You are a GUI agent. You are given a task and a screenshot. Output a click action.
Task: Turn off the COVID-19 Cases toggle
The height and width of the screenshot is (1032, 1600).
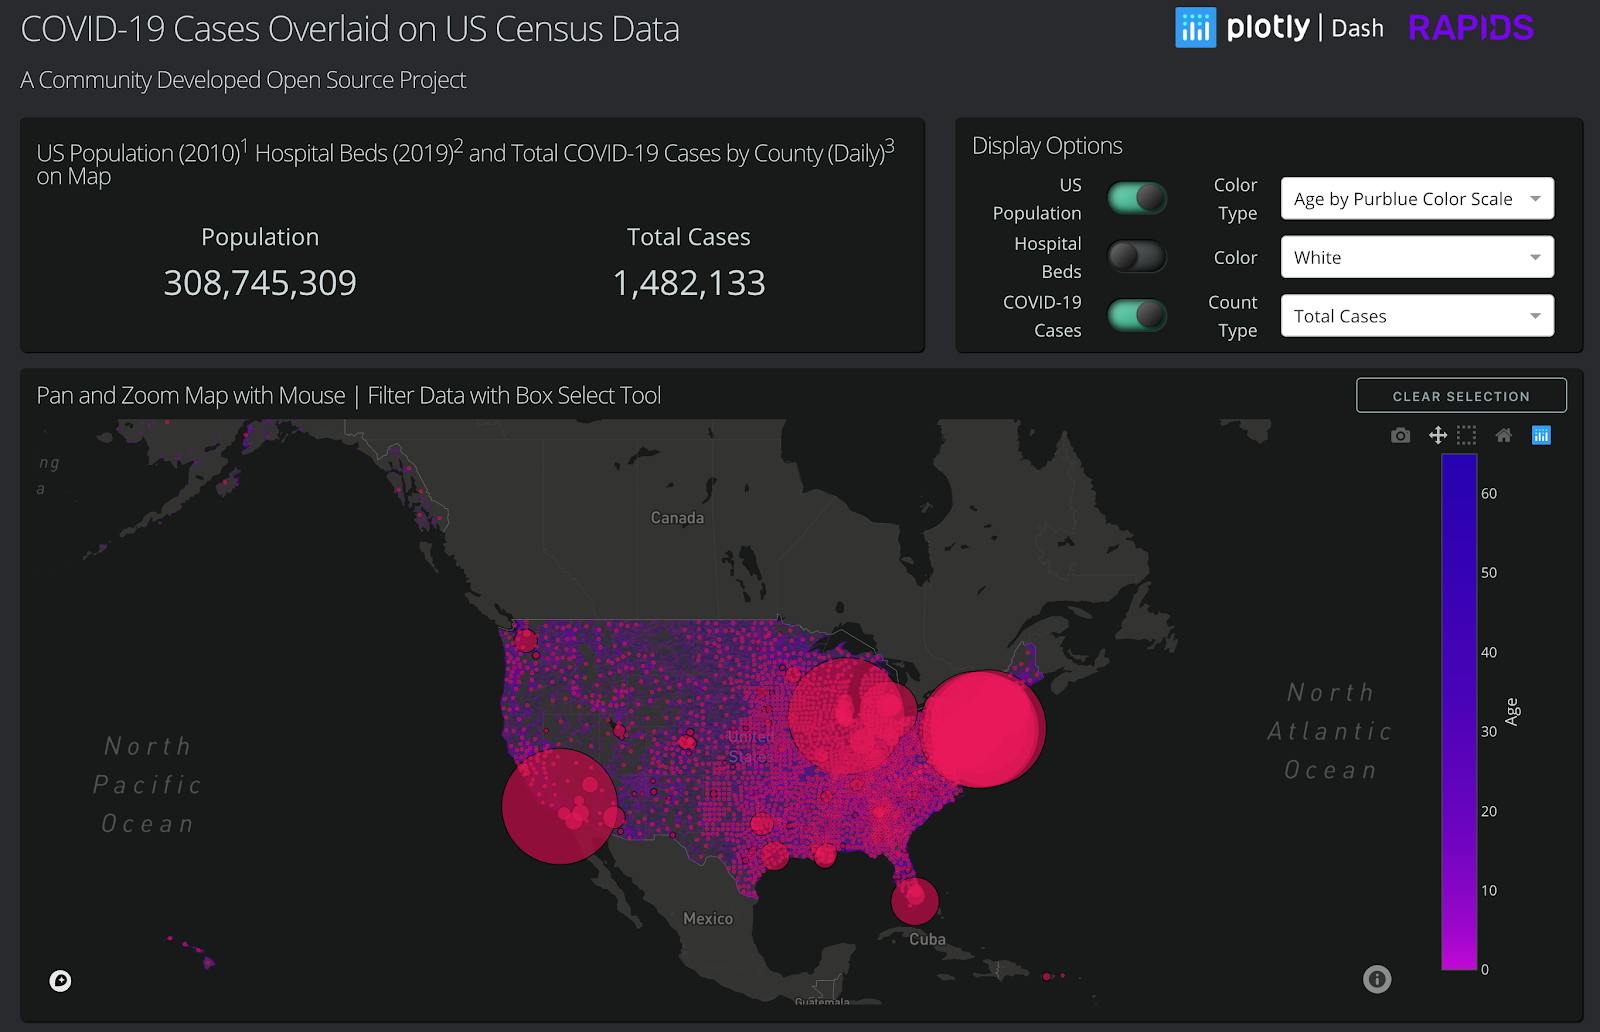click(1137, 315)
